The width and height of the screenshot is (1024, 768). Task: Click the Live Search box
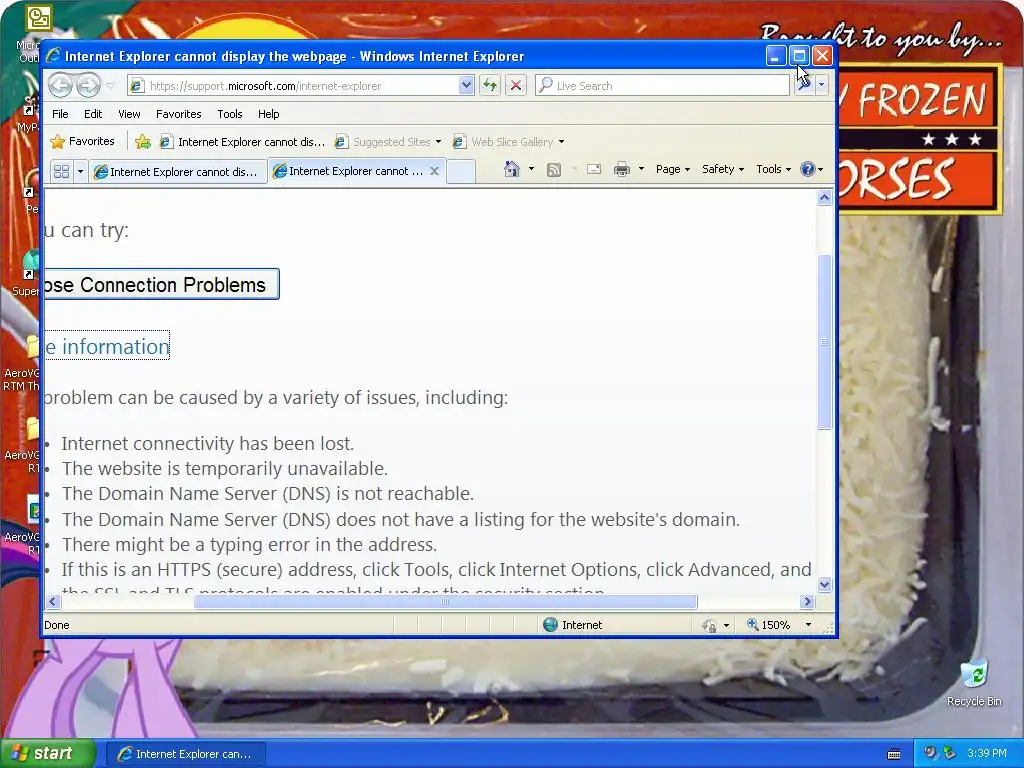pyautogui.click(x=662, y=86)
